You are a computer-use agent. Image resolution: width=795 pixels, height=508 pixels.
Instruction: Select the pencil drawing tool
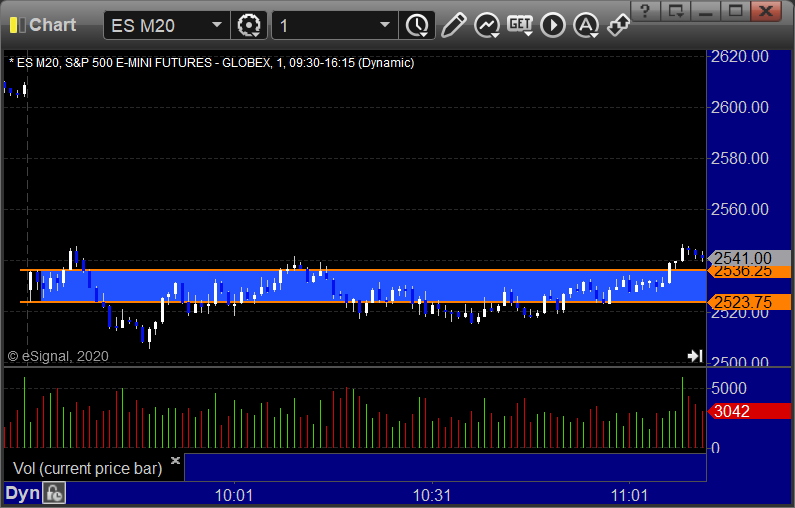click(x=453, y=25)
